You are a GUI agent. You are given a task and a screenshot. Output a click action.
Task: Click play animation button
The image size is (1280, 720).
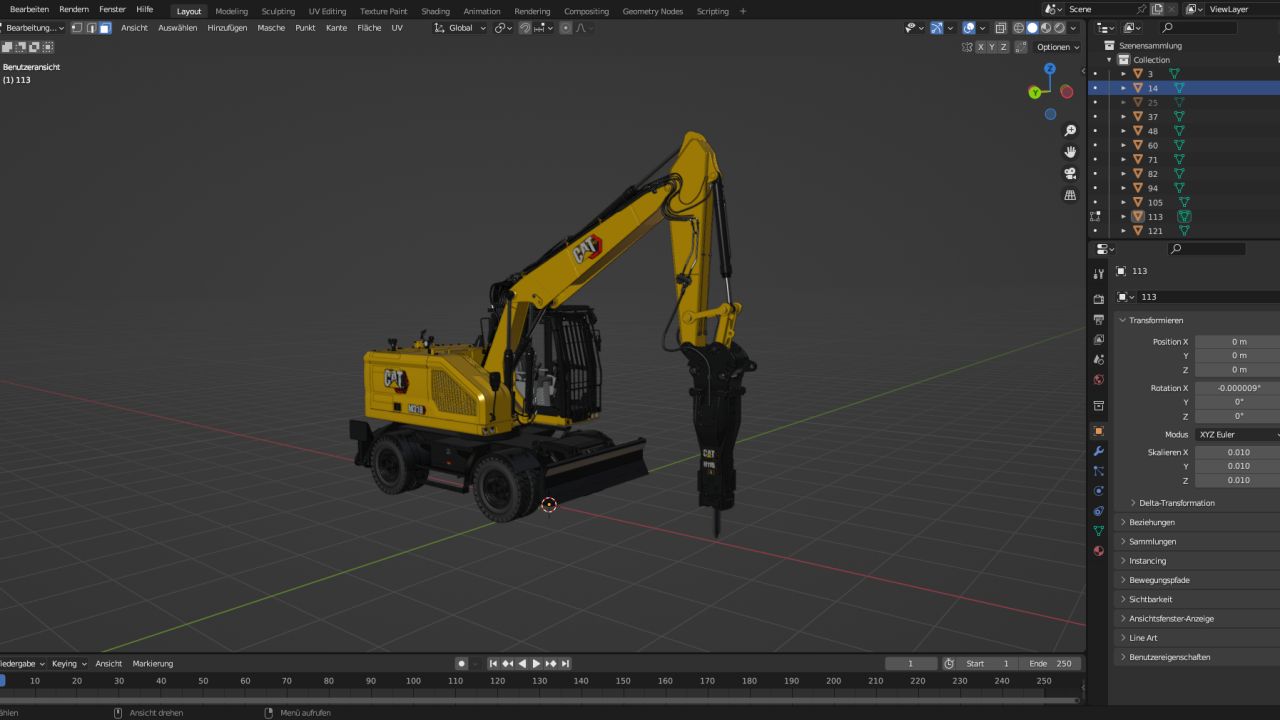[536, 663]
